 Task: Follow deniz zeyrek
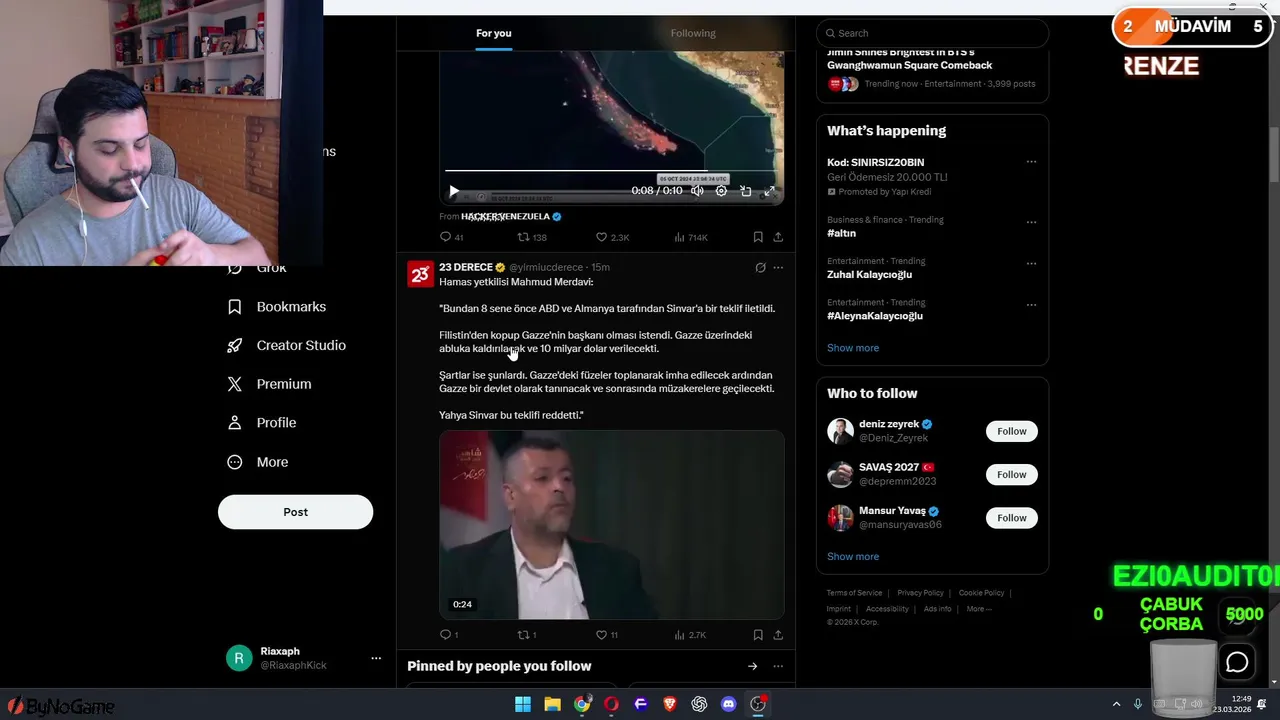1011,431
